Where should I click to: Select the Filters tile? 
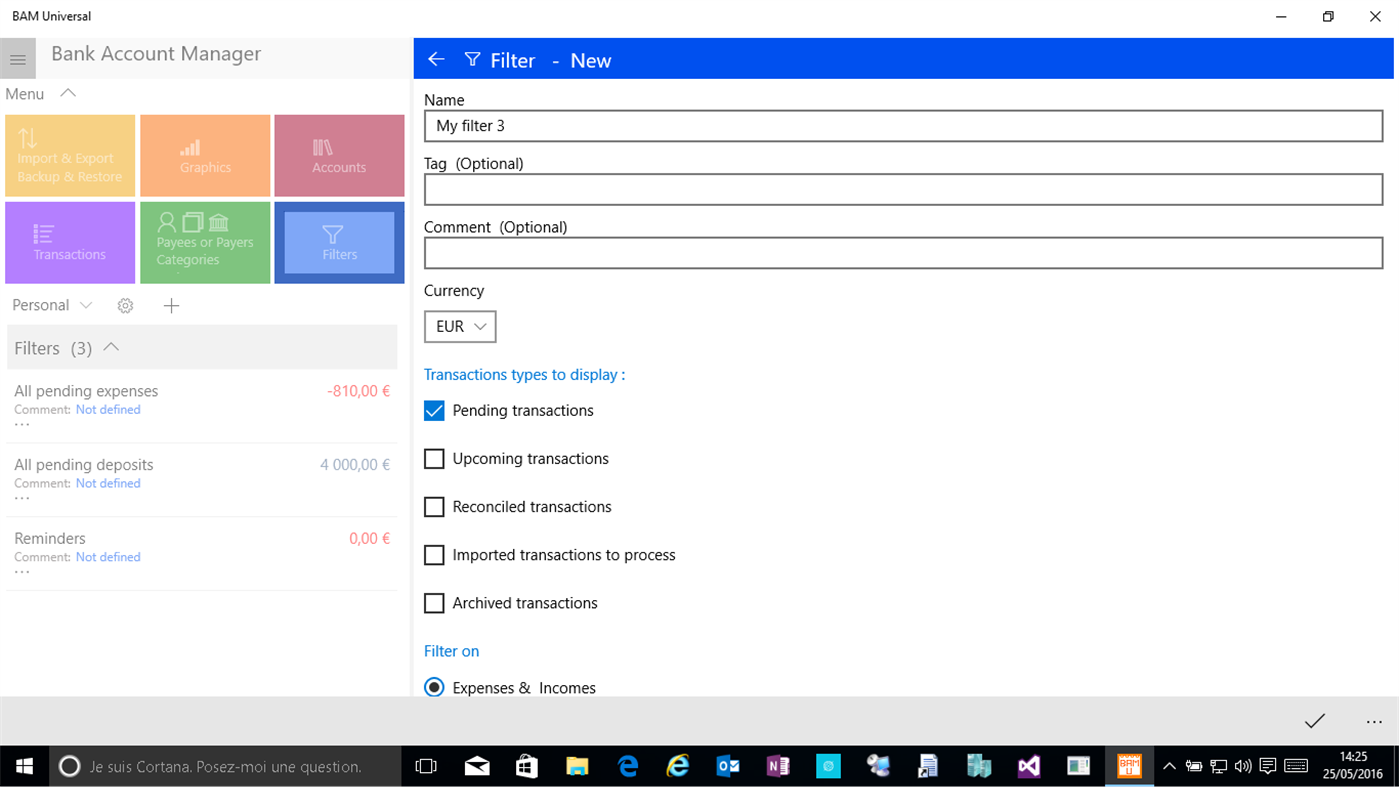click(338, 242)
